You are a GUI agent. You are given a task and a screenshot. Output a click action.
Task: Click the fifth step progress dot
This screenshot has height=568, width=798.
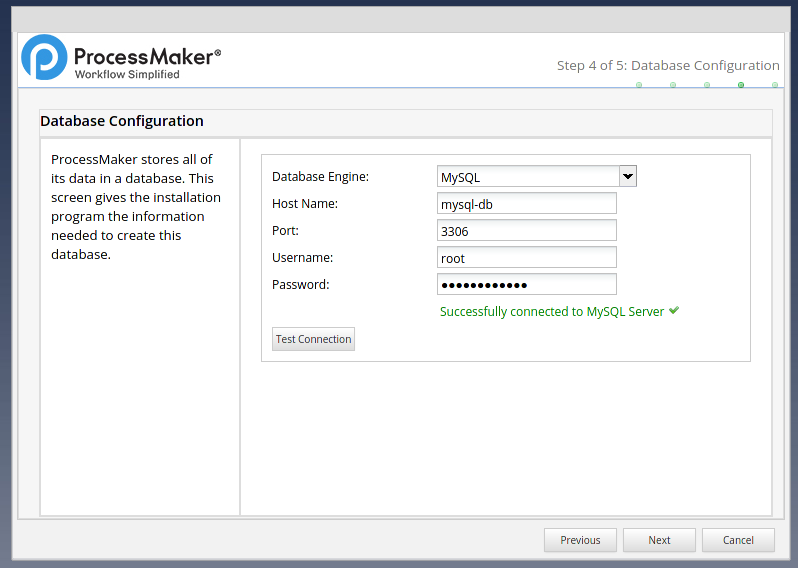[x=775, y=85]
